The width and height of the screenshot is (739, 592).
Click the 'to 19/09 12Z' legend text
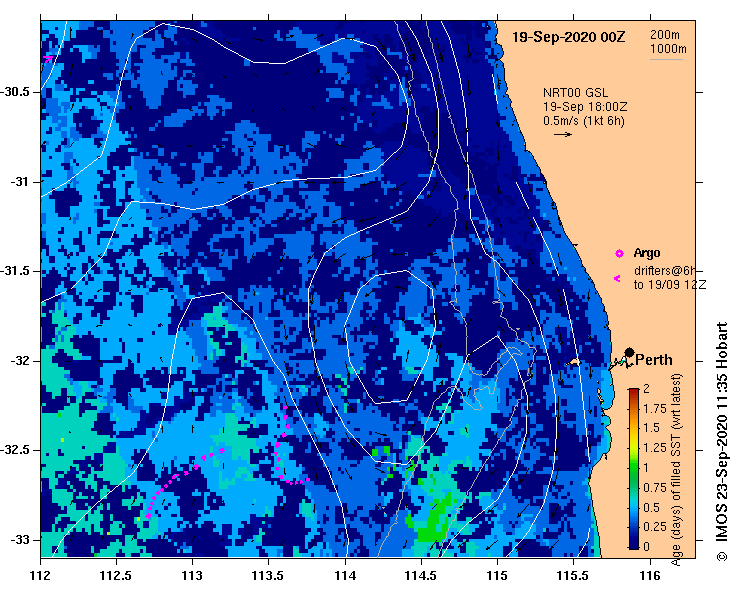(670, 285)
